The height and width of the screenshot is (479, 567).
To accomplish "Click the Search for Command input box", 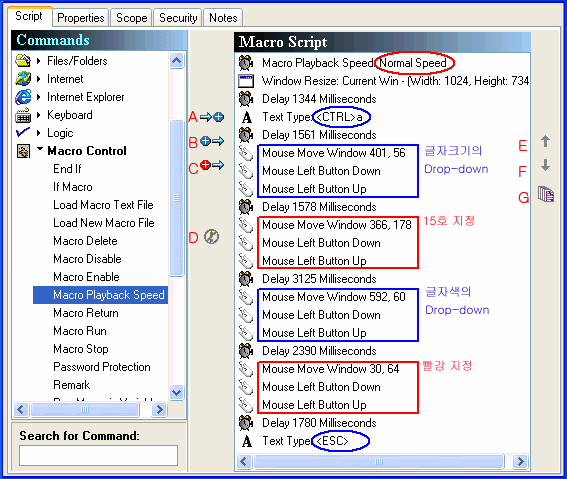I will 98,456.
